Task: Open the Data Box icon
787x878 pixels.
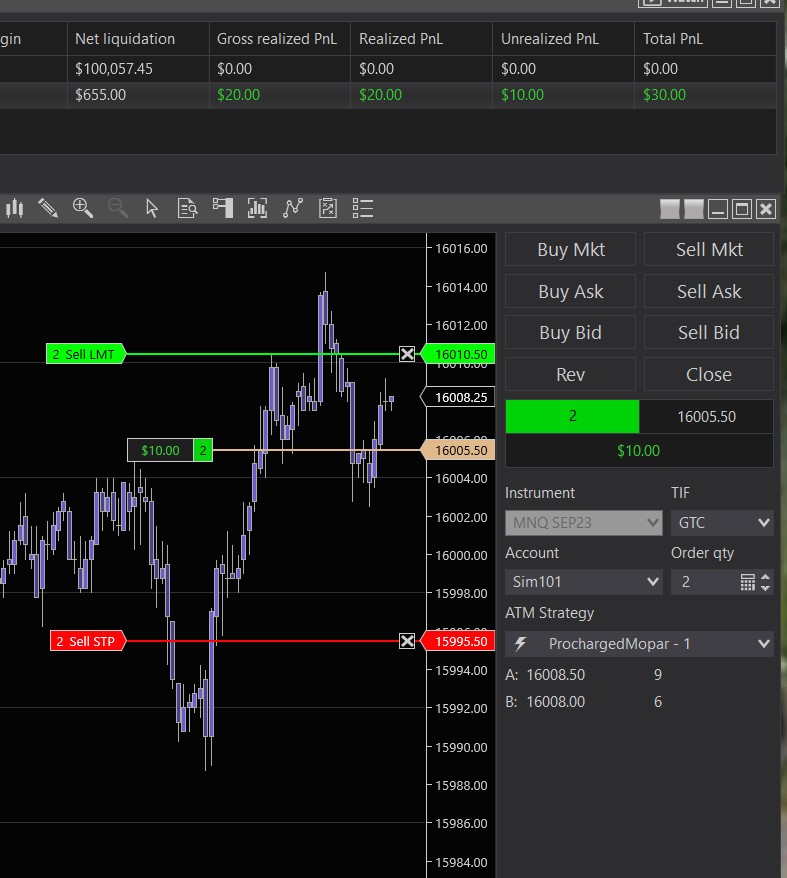Action: pyautogui.click(x=187, y=208)
